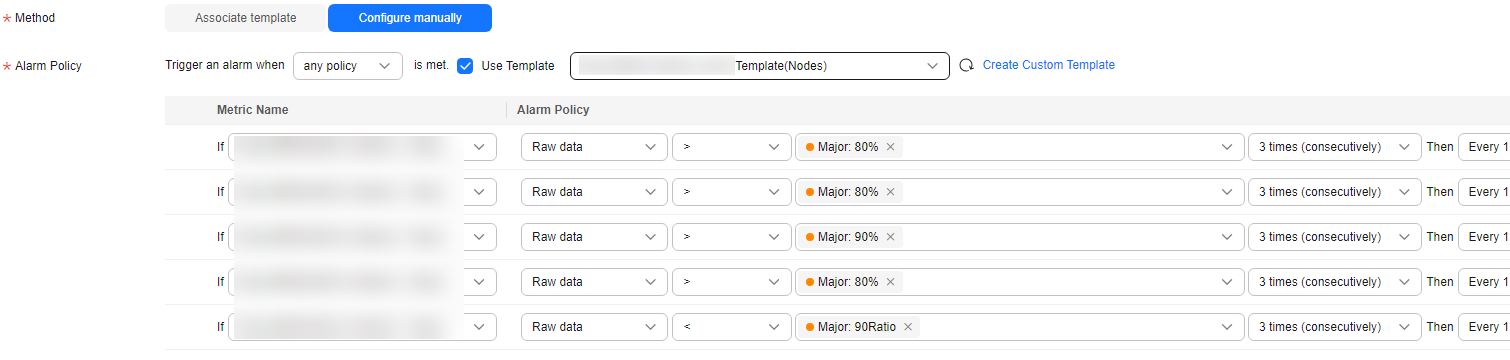The height and width of the screenshot is (360, 1510).
Task: Click chevron arrow of the 'any policy' dropdown
Action: 385,66
